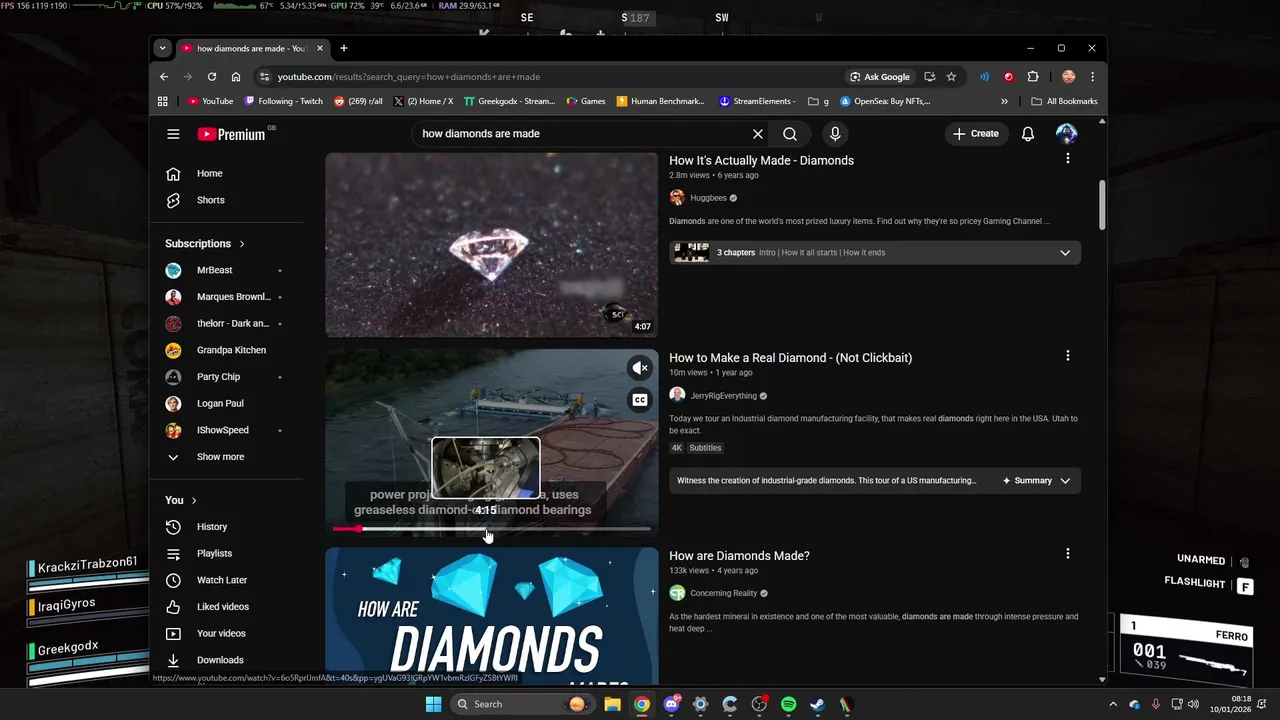The height and width of the screenshot is (720, 1280).
Task: Click the Create button
Action: click(x=976, y=134)
